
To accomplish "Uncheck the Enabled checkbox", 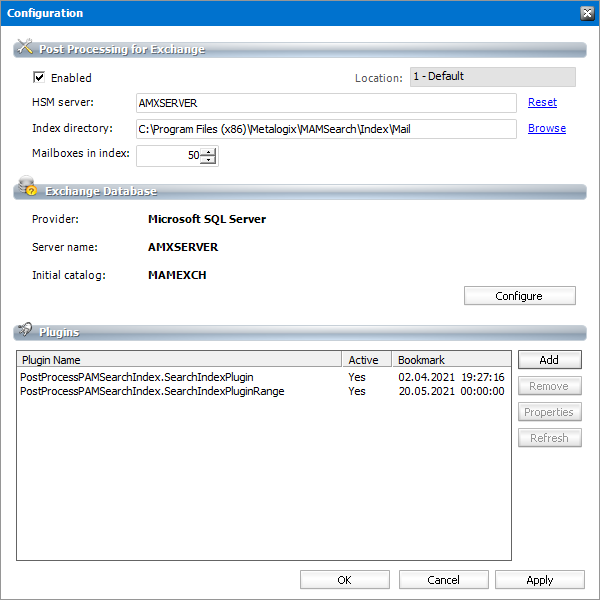I will click(39, 77).
